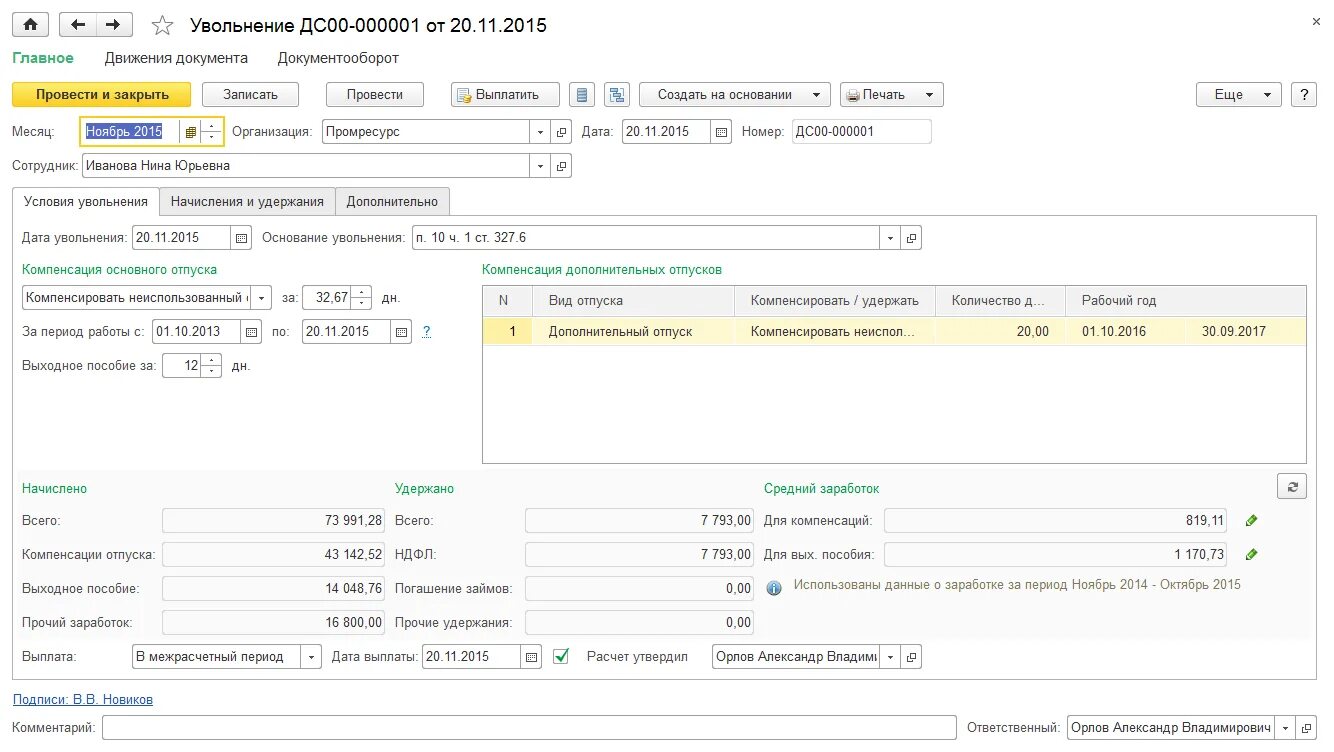
Task: Toggle the Расчет утвердил checkbox
Action: point(561,657)
